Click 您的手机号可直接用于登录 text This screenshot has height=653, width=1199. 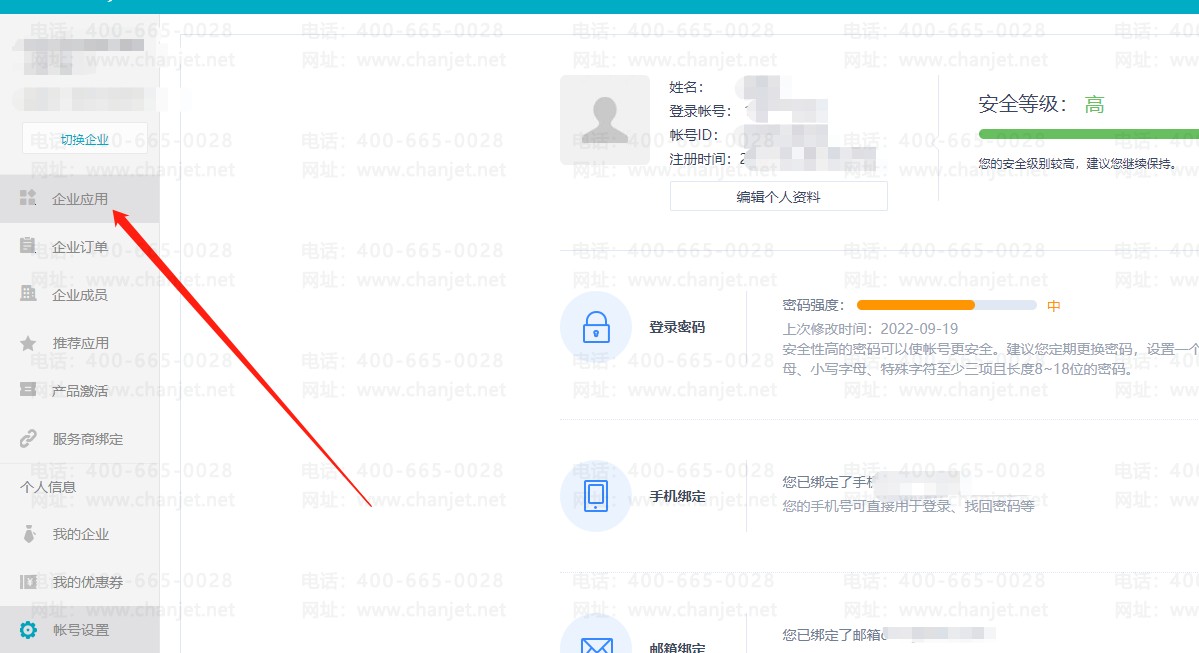pyautogui.click(x=908, y=505)
